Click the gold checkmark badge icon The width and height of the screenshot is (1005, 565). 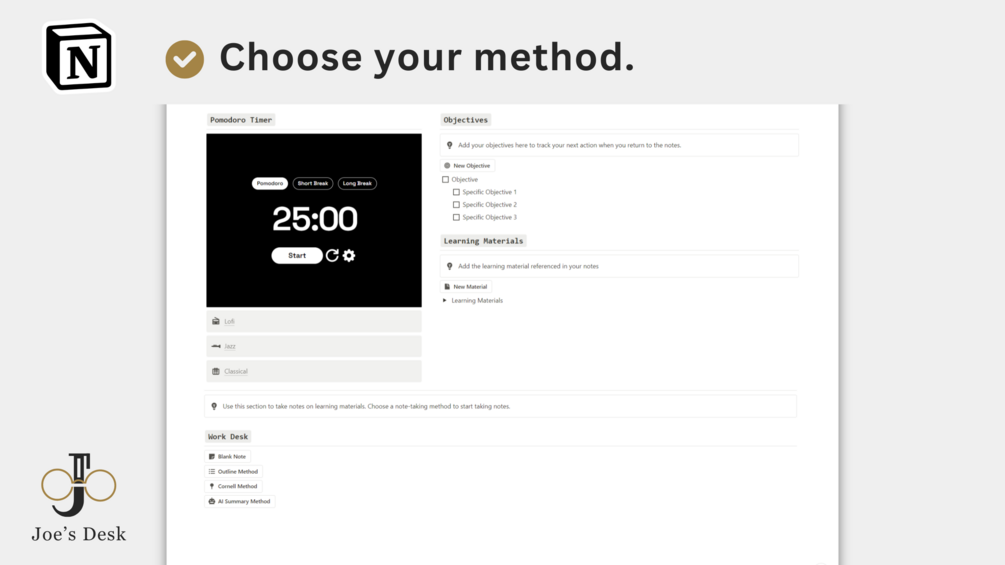pyautogui.click(x=185, y=59)
